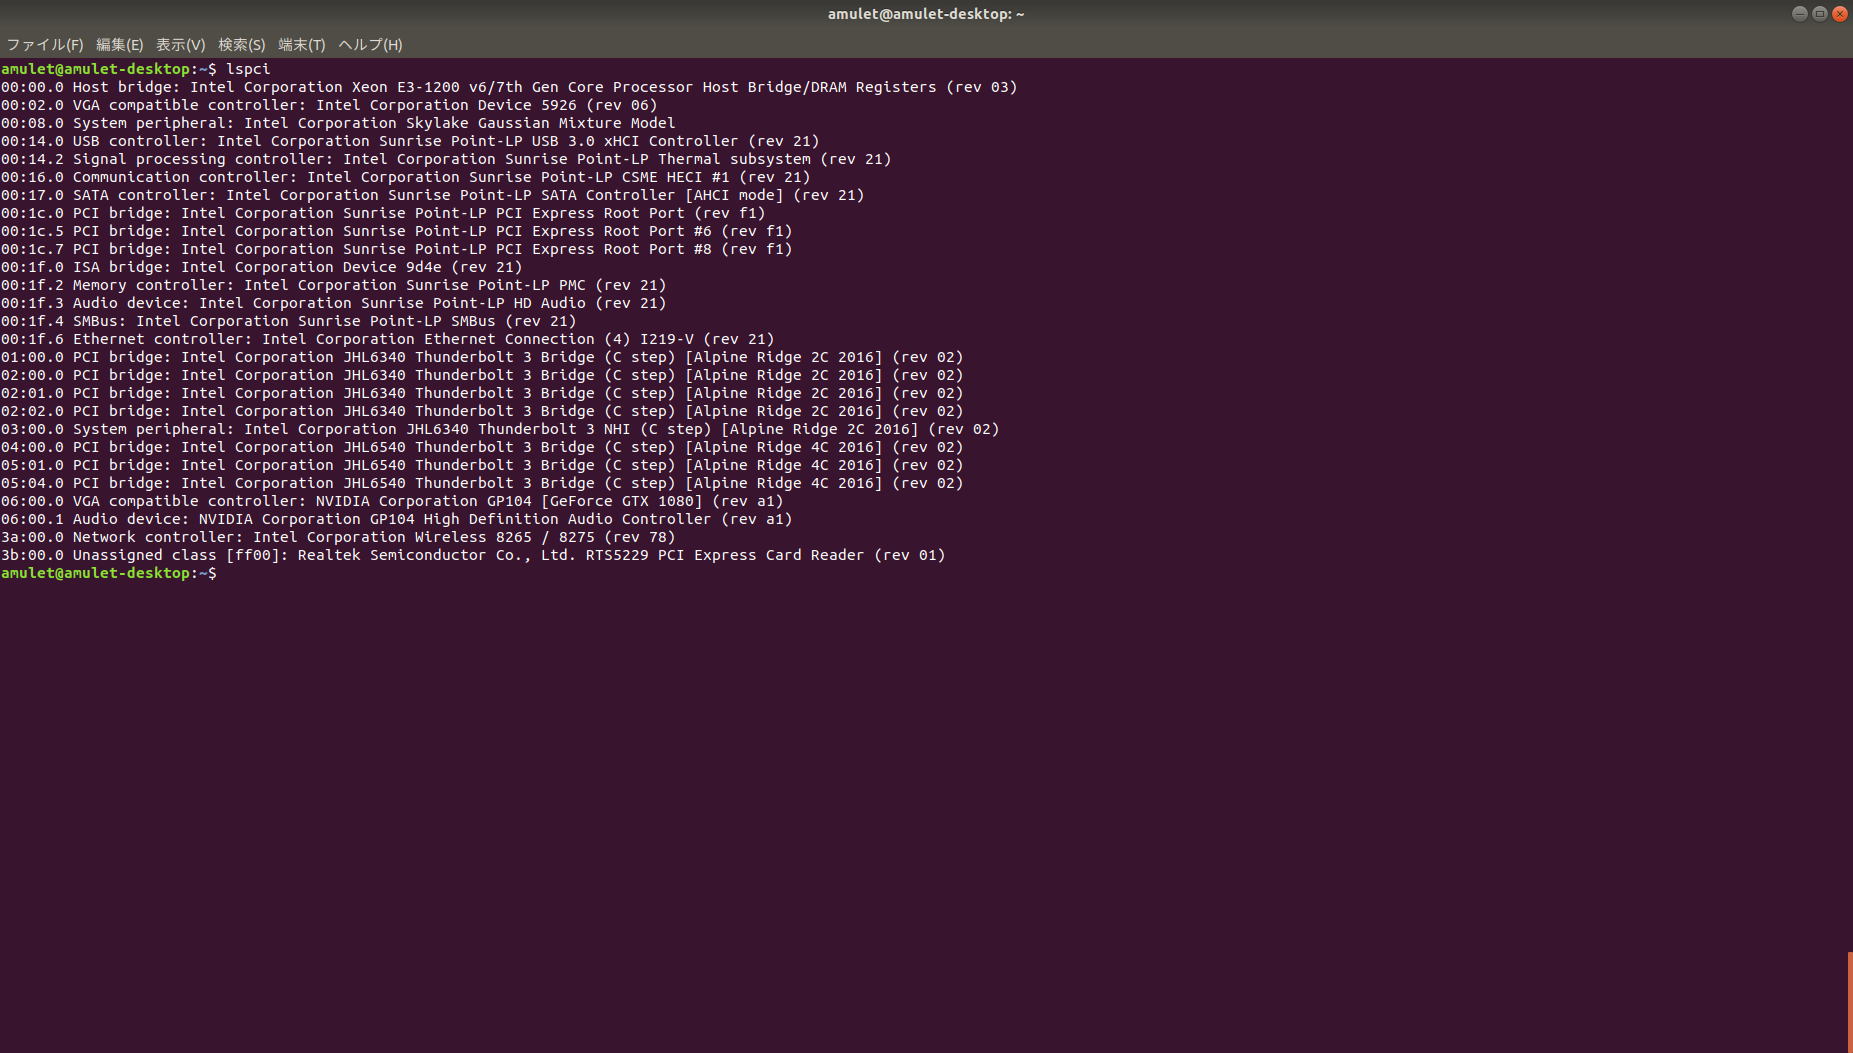Image resolution: width=1853 pixels, height=1053 pixels.
Task: Click the last shell prompt line
Action: pos(109,573)
